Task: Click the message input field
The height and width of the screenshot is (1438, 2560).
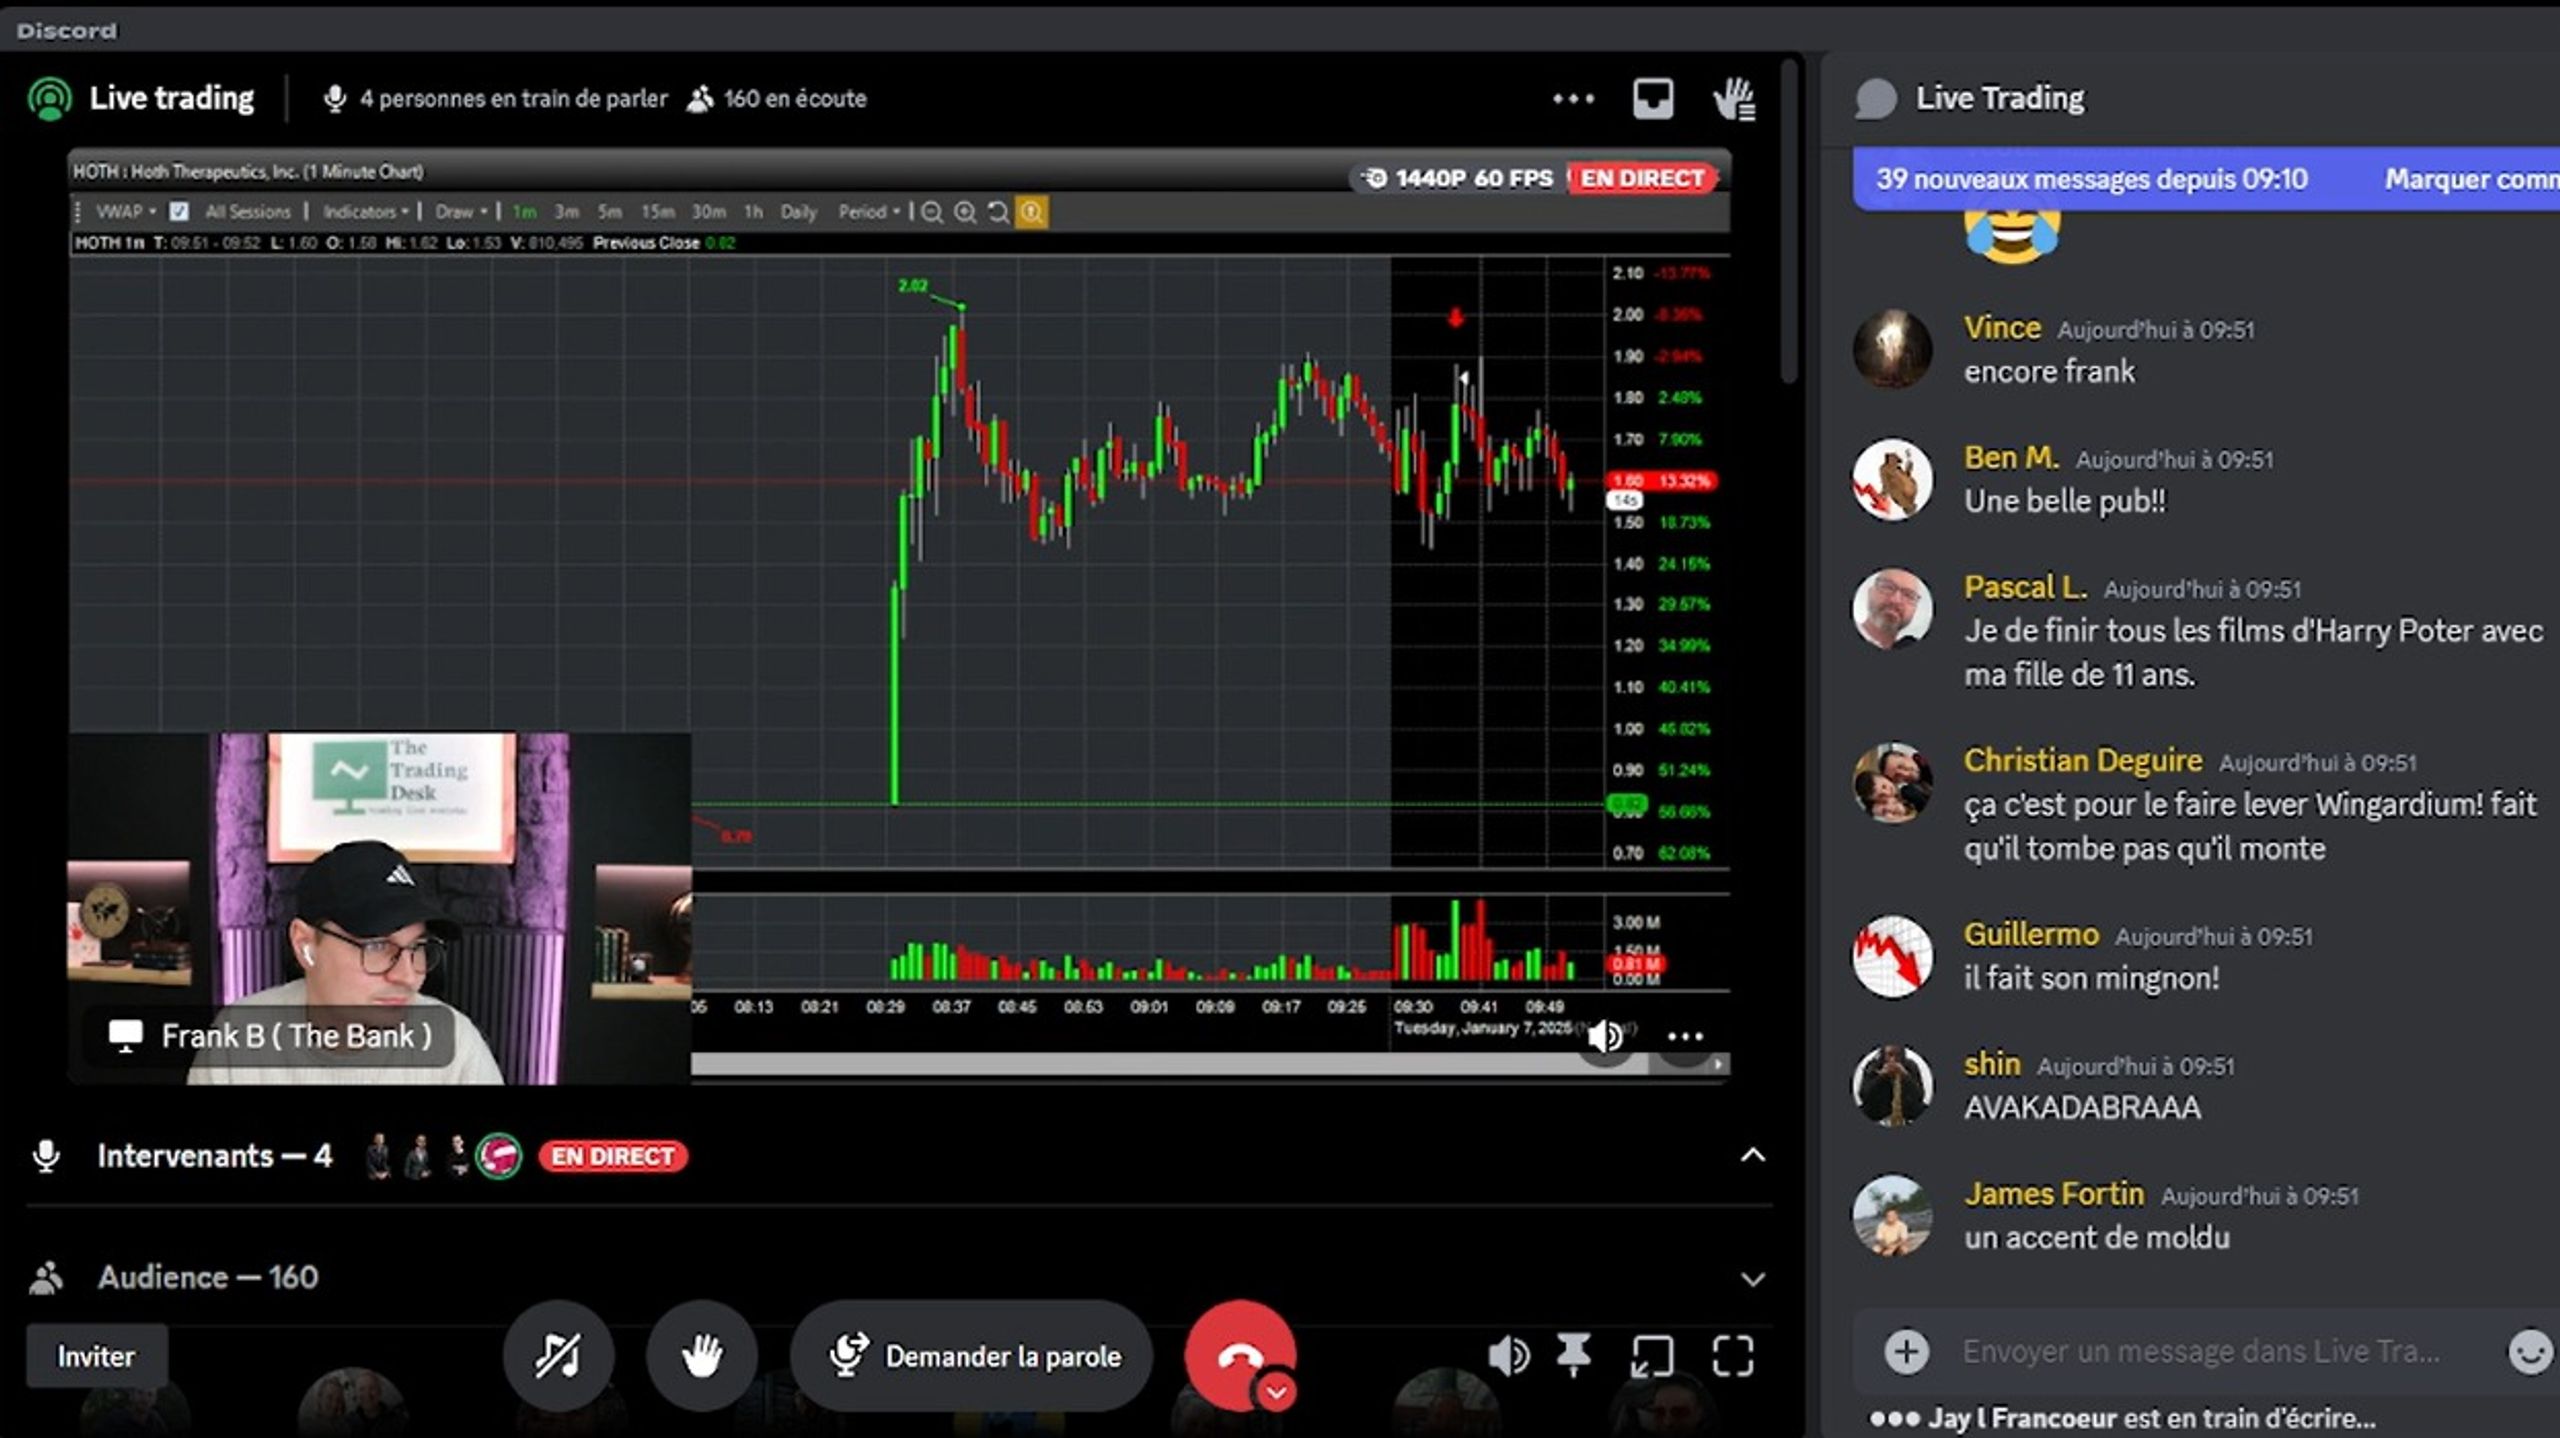Action: (2200, 1352)
